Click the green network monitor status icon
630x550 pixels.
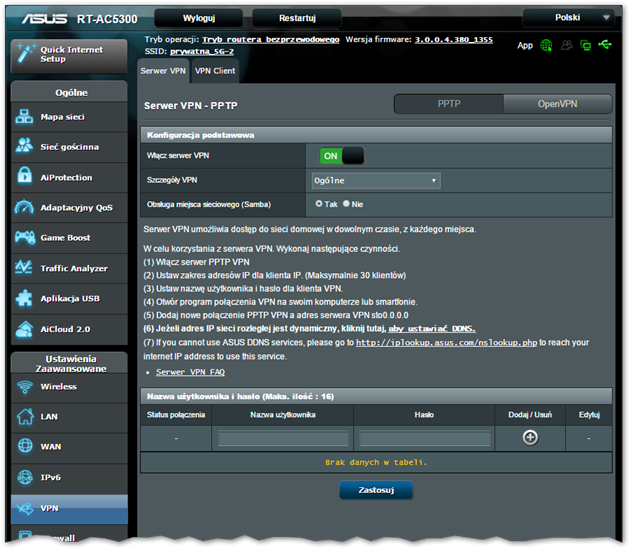[586, 45]
